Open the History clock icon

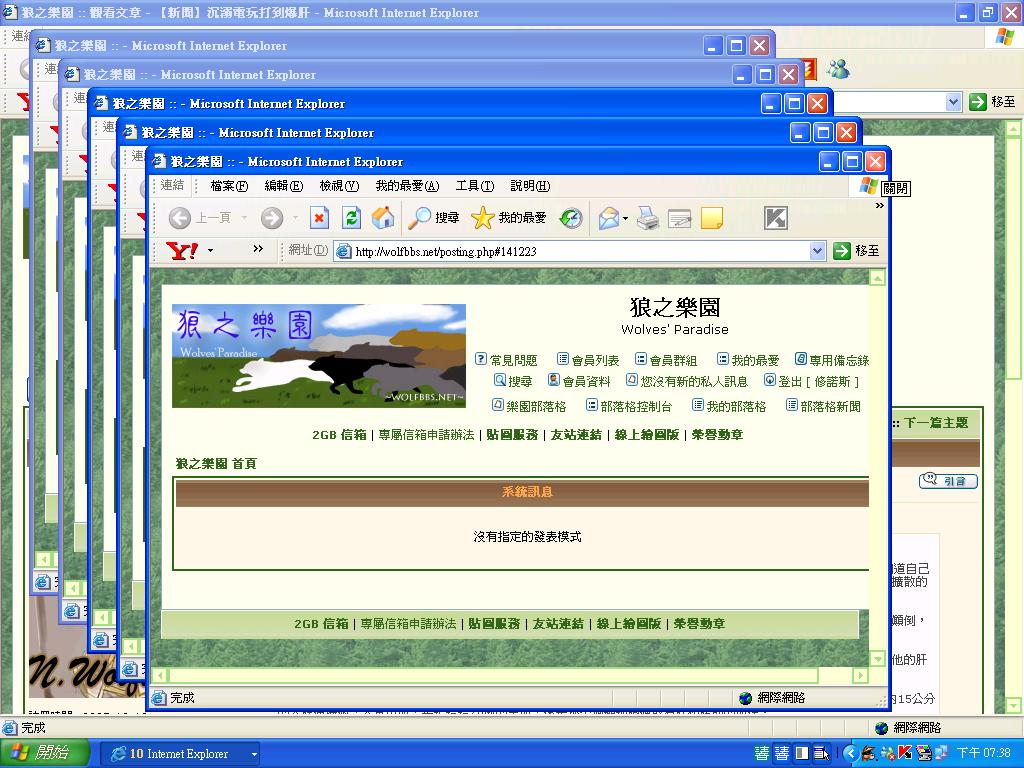570,218
